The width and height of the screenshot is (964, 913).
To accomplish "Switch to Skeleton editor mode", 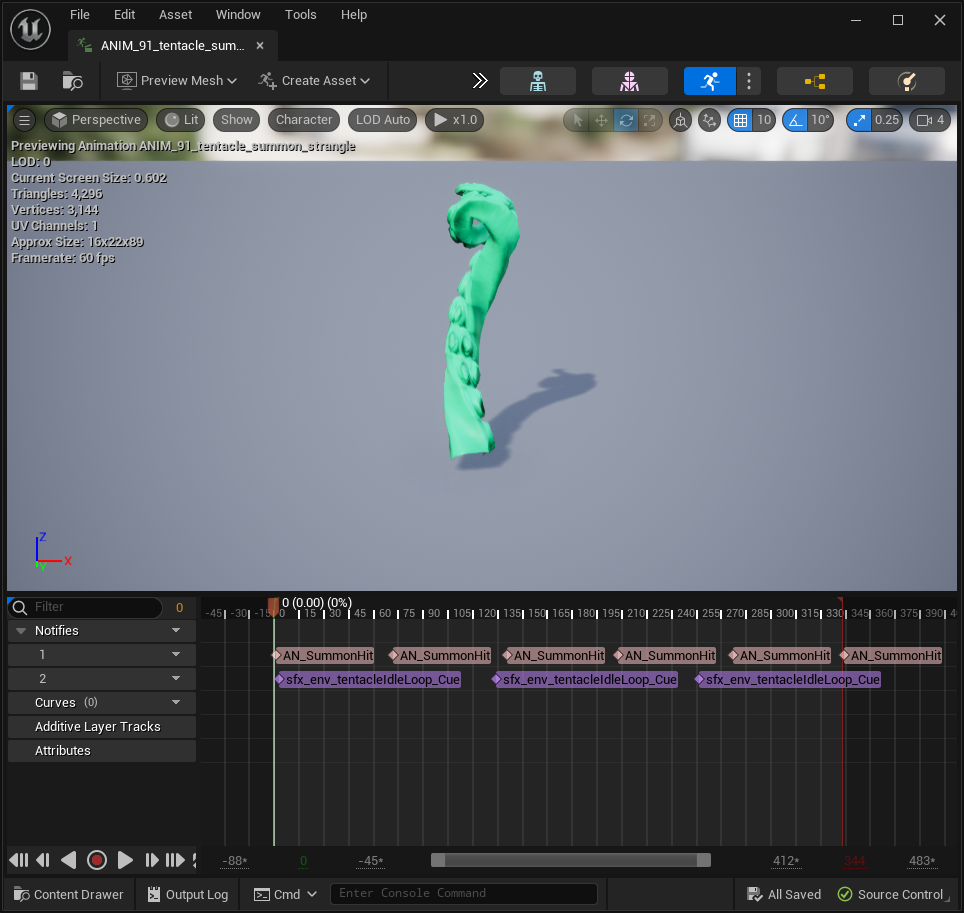I will tap(538, 81).
